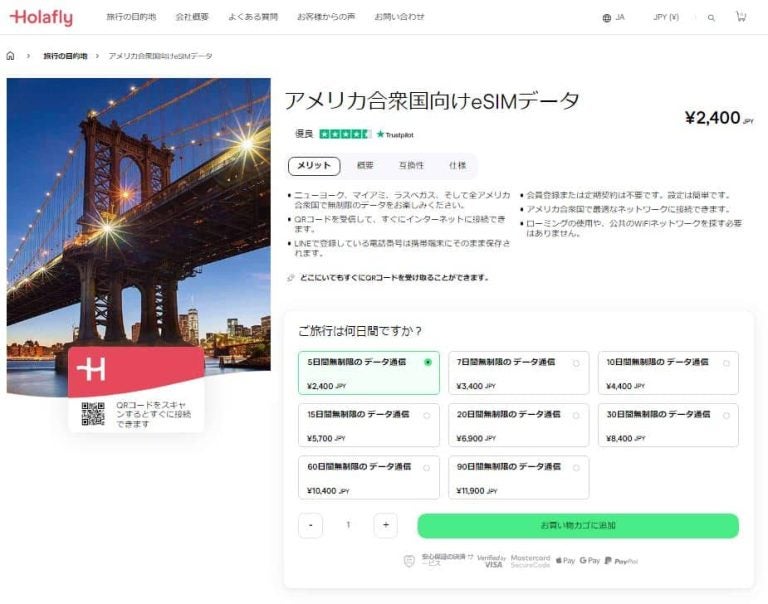
Task: Switch to the 互換性 tab
Action: 411,166
